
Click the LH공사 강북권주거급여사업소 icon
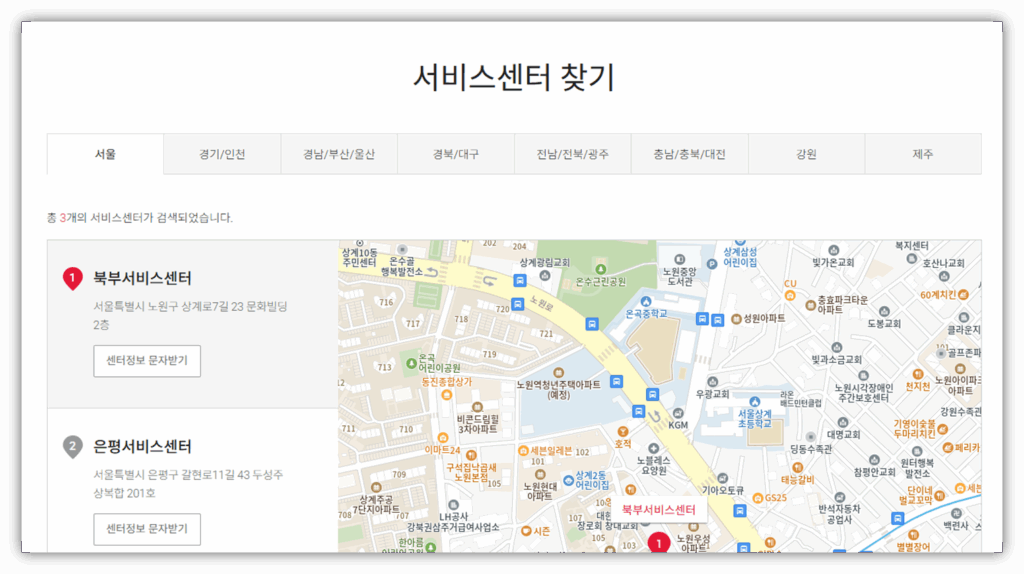(x=454, y=505)
